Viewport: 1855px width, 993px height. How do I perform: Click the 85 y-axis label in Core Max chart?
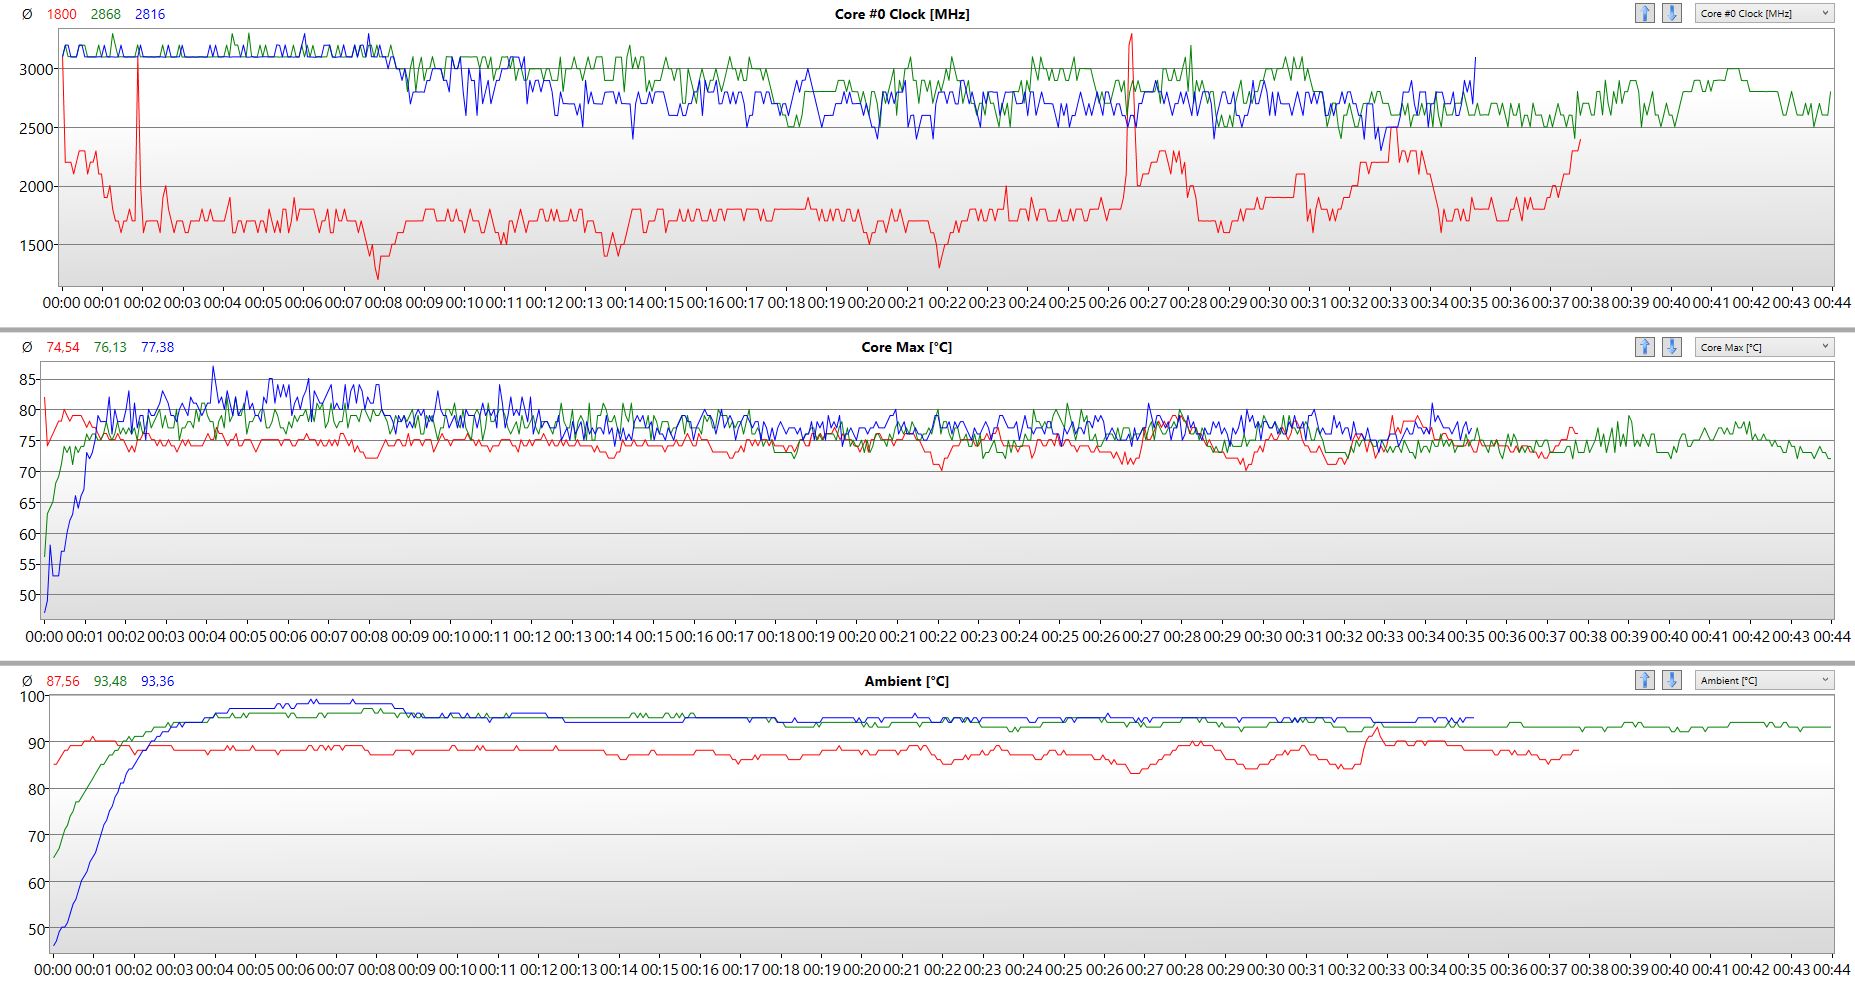tap(28, 380)
